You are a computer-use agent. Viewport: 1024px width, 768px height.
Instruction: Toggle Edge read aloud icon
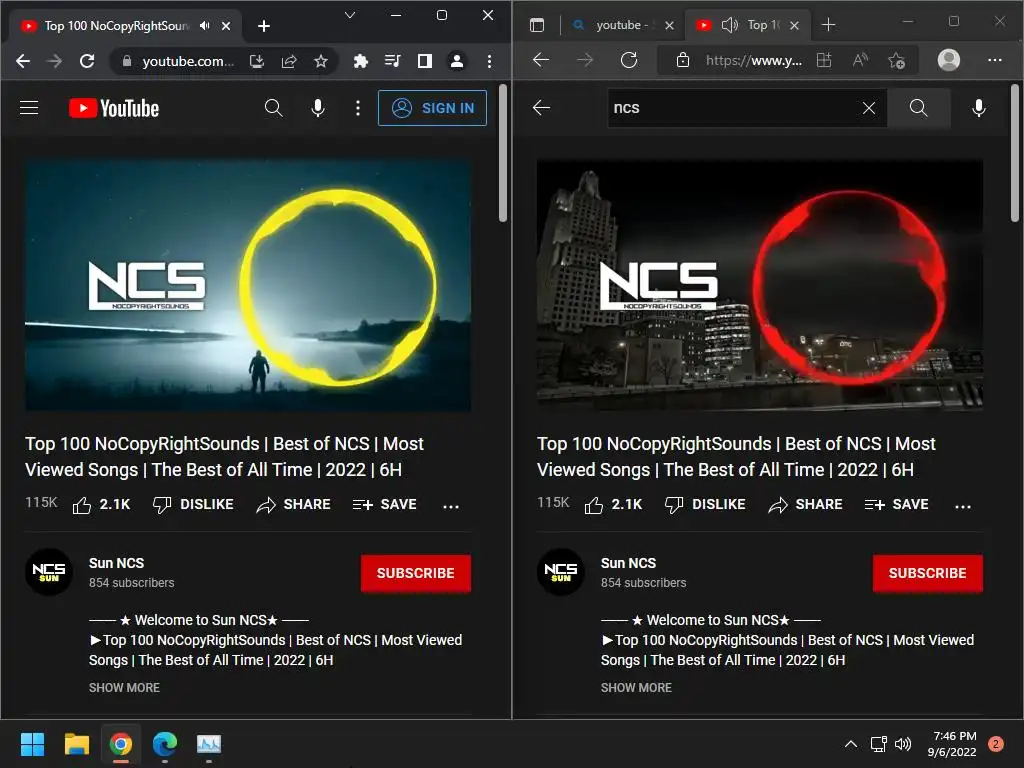[x=861, y=61]
